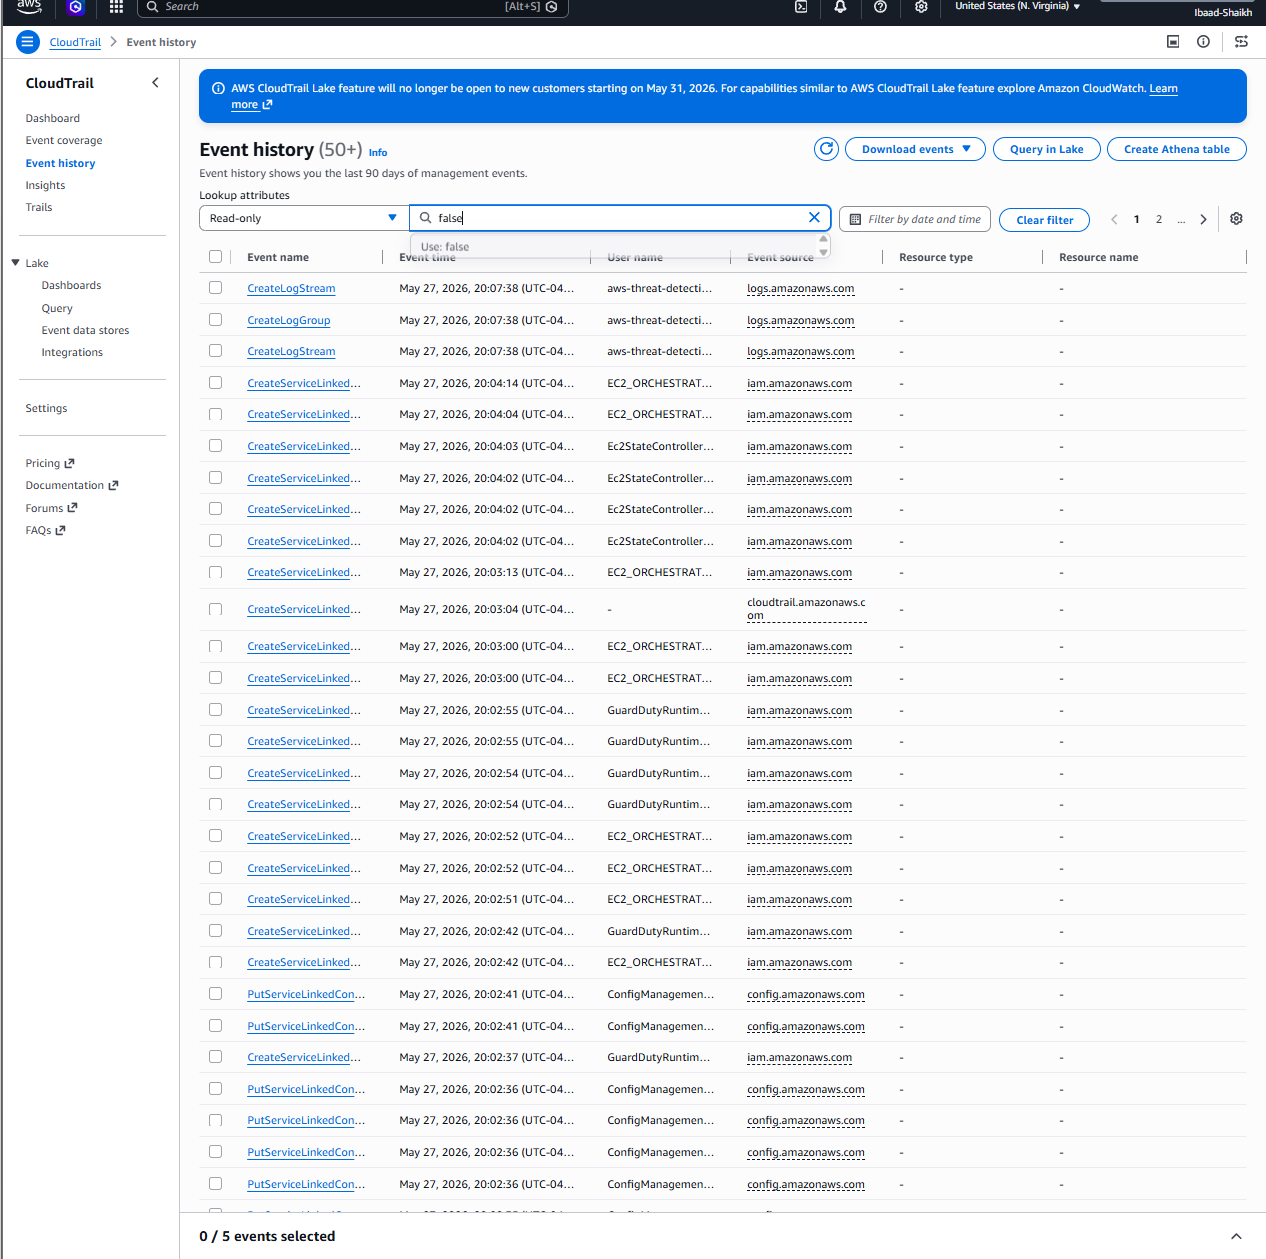Open FAQs external link
The width and height of the screenshot is (1266, 1259).
click(45, 530)
